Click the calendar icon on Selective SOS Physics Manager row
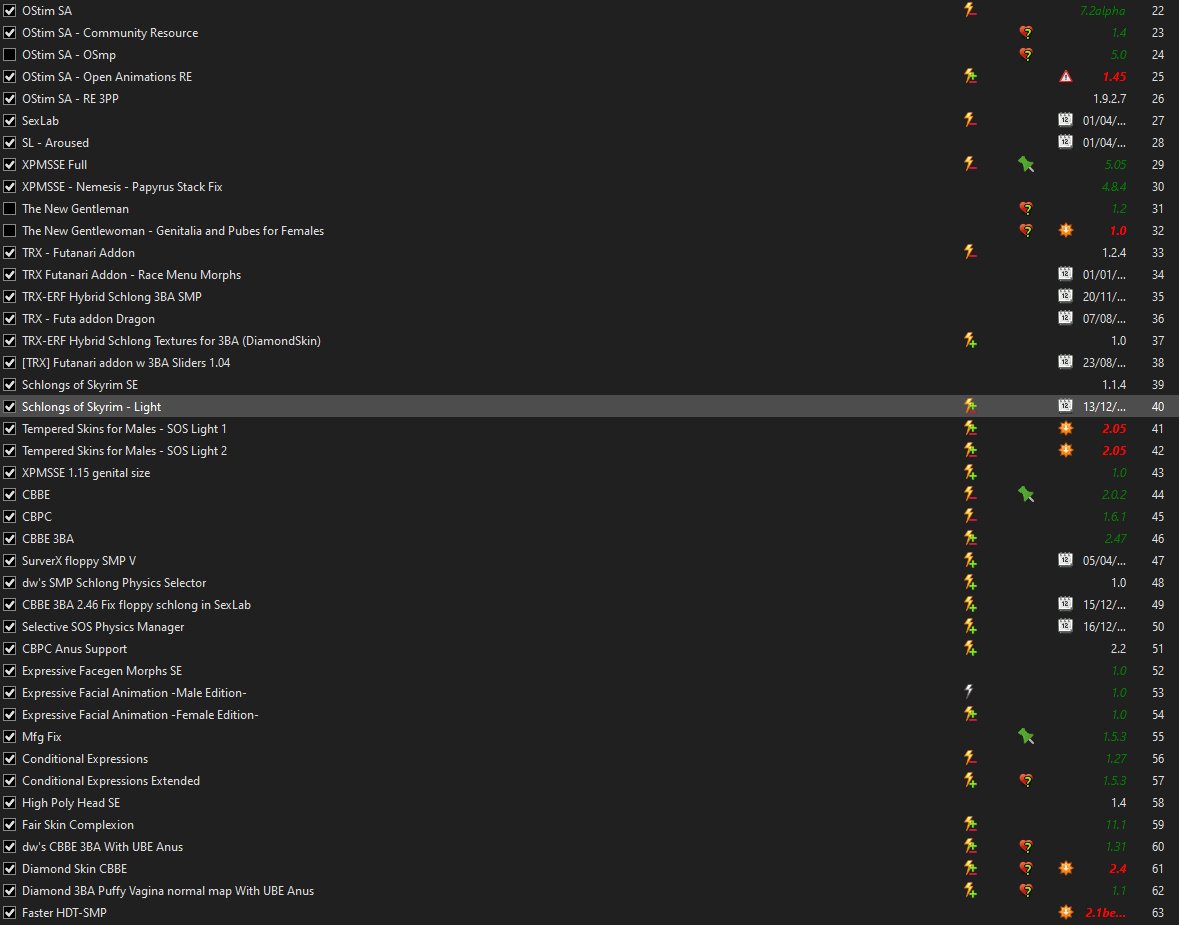 pyautogui.click(x=1065, y=626)
